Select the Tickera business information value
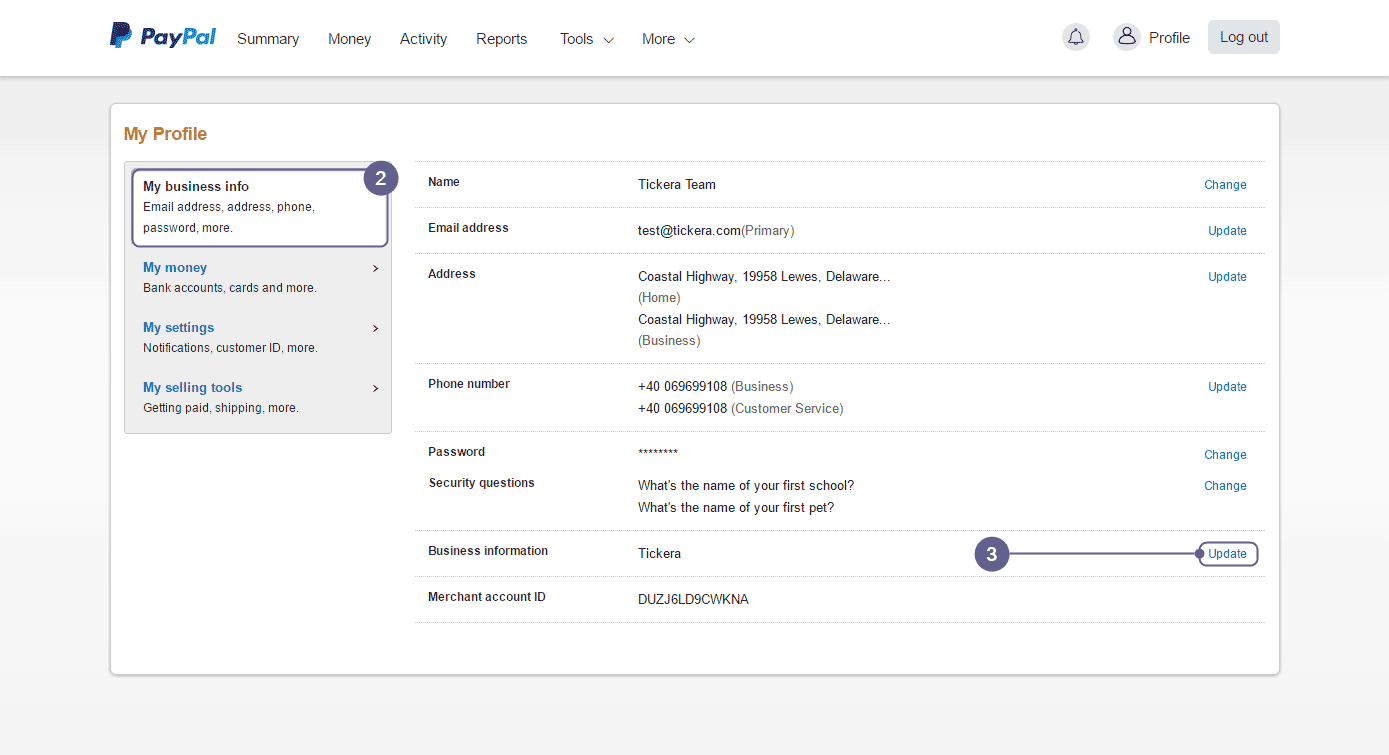The image size is (1389, 755). click(x=659, y=554)
